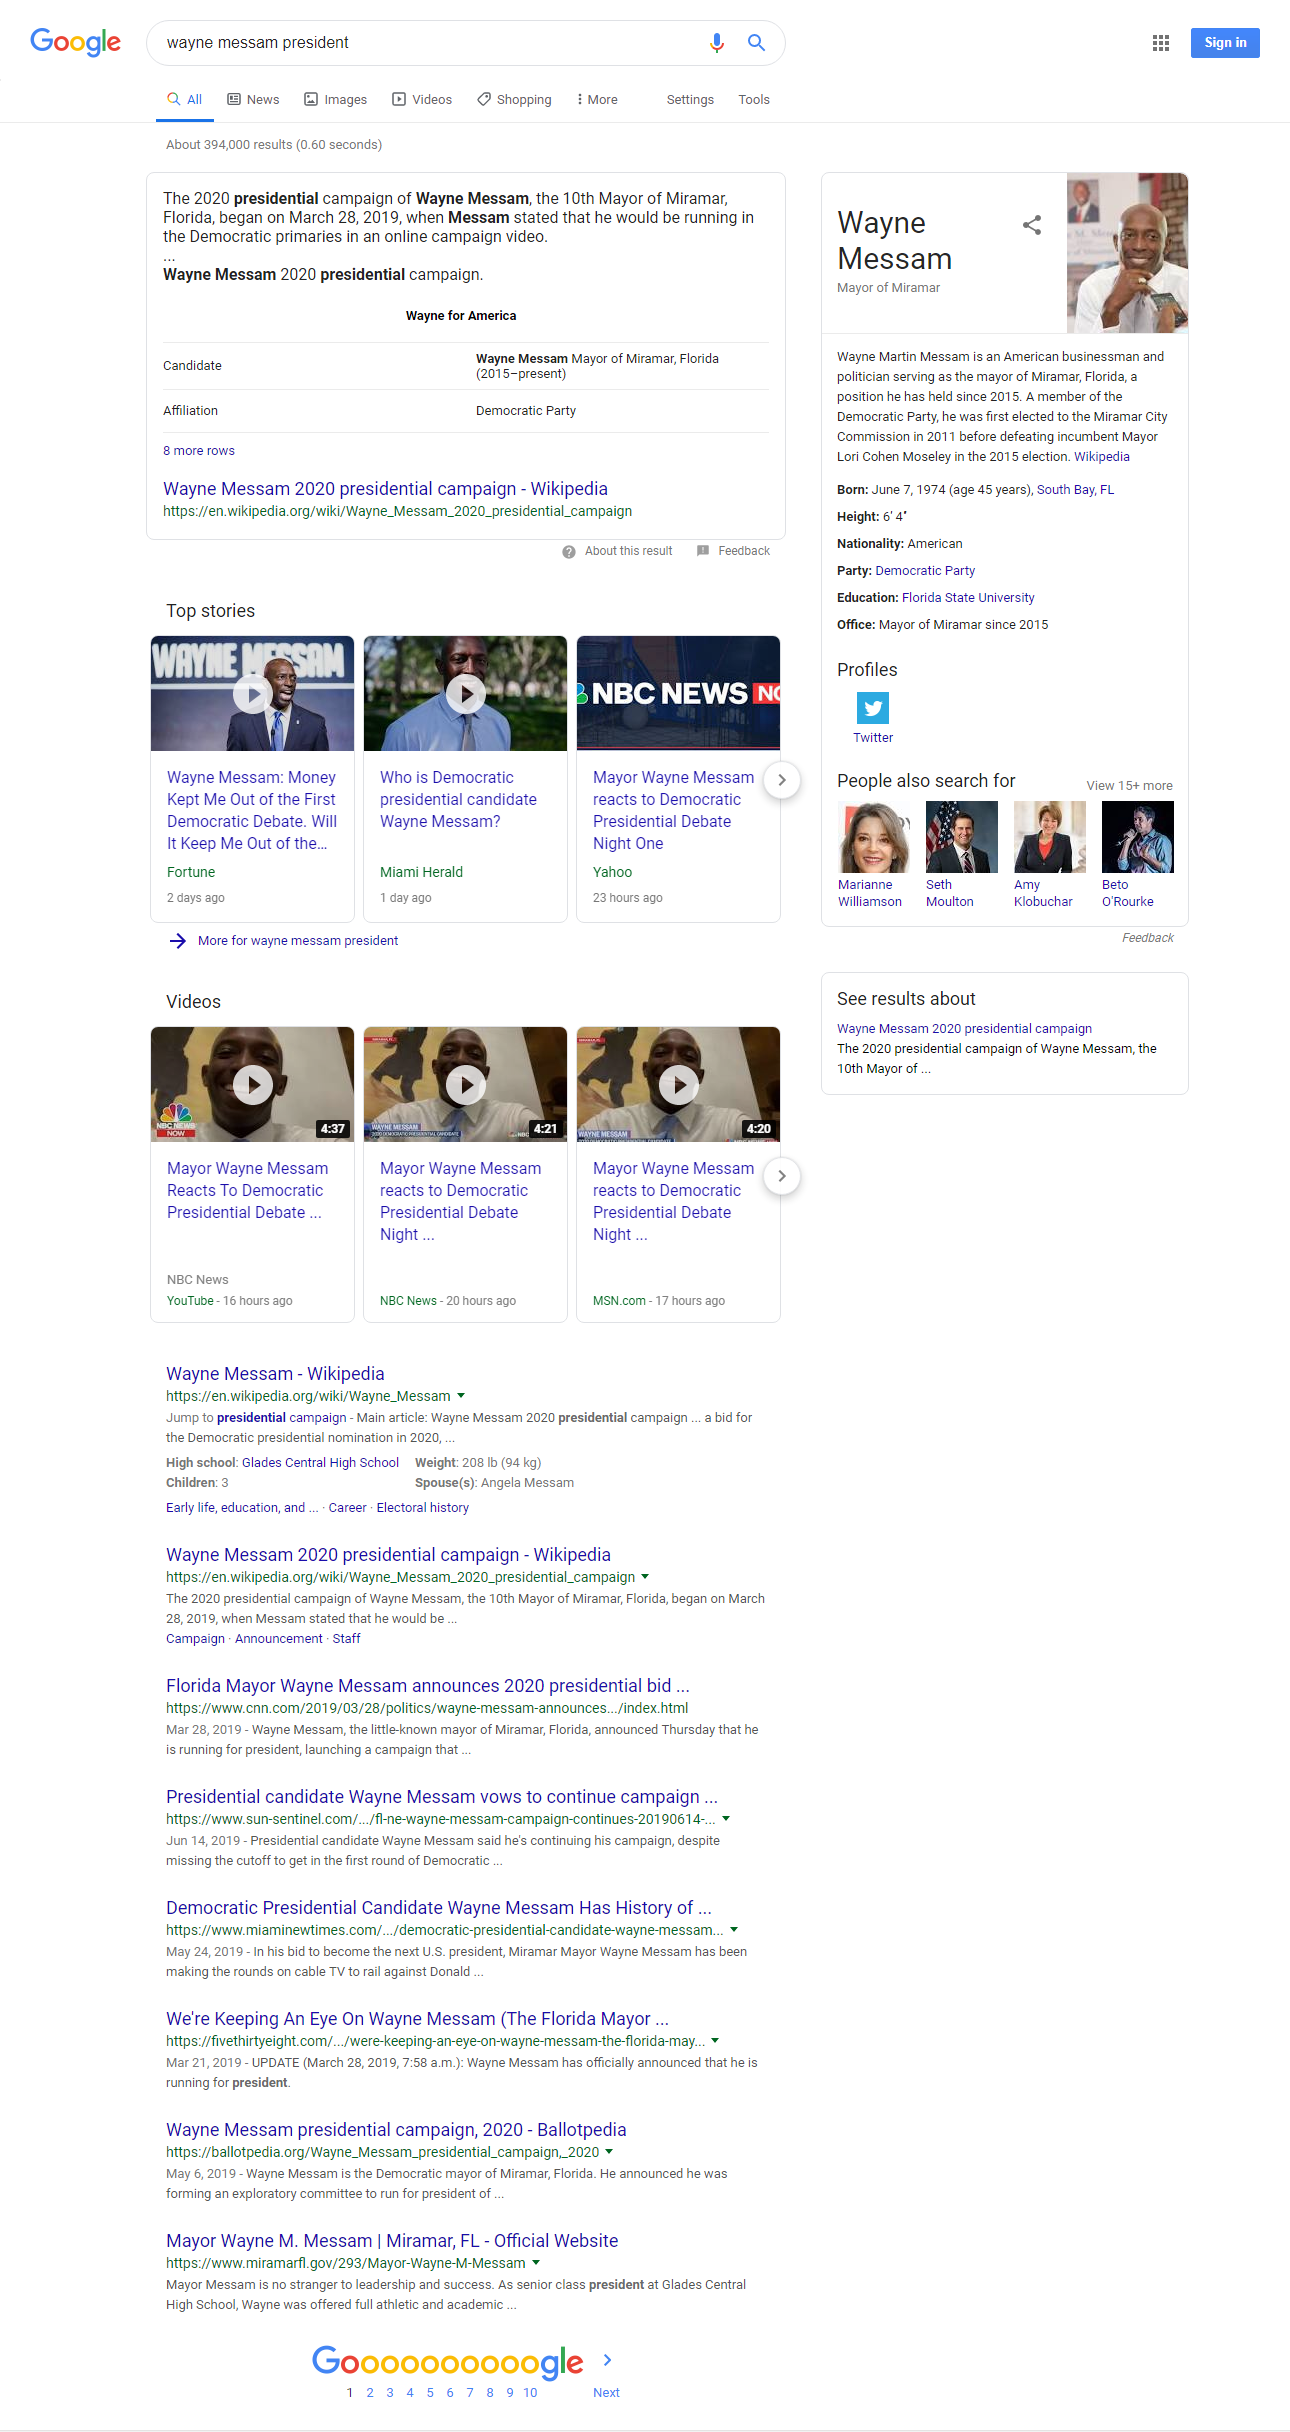This screenshot has height=2432, width=1290.
Task: Click the Beto O'Rourke thumbnail
Action: click(1137, 837)
